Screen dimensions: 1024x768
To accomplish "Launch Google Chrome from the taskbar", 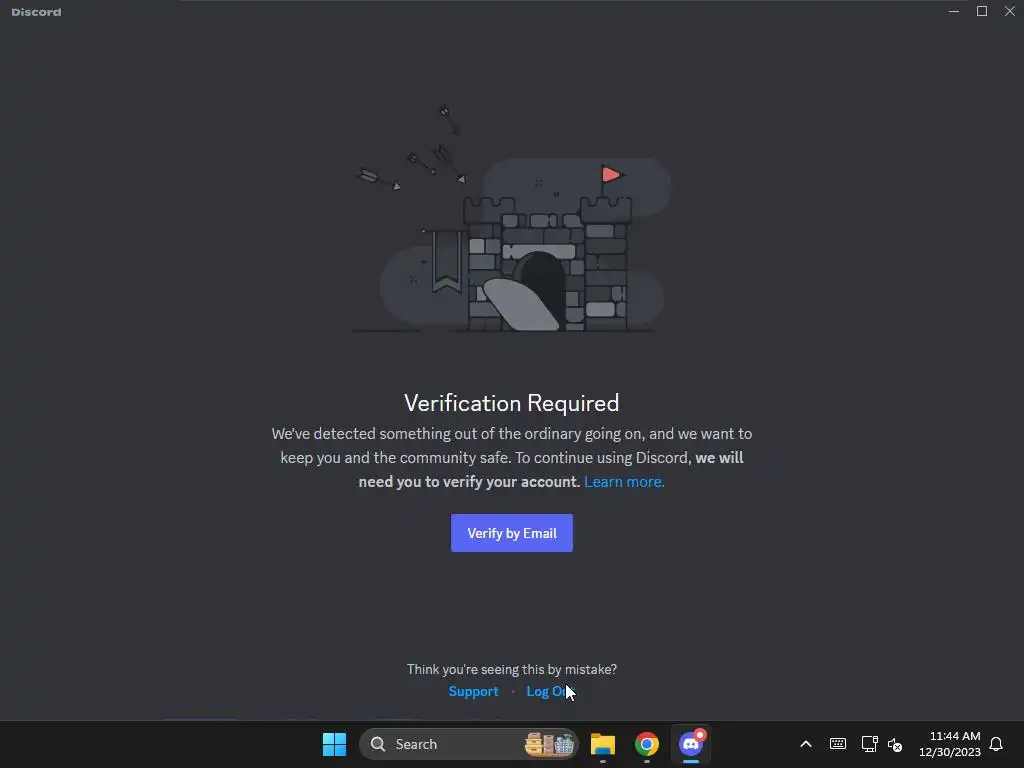I will [647, 744].
